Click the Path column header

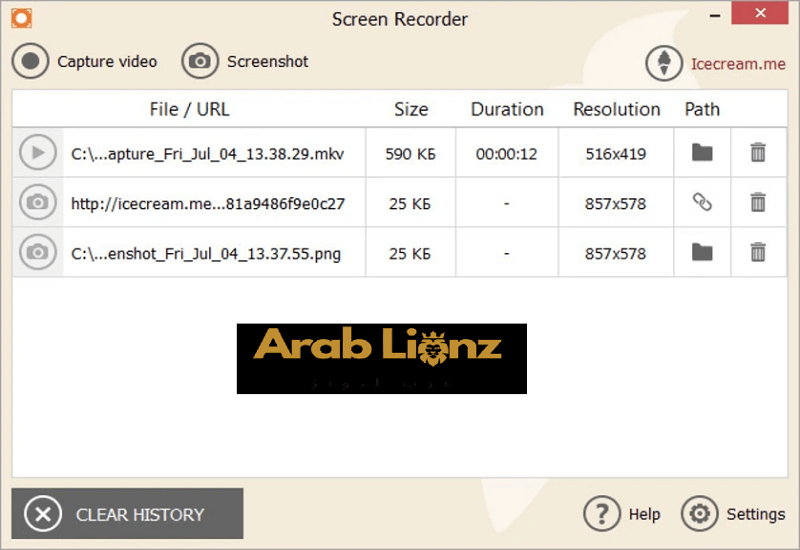point(702,109)
